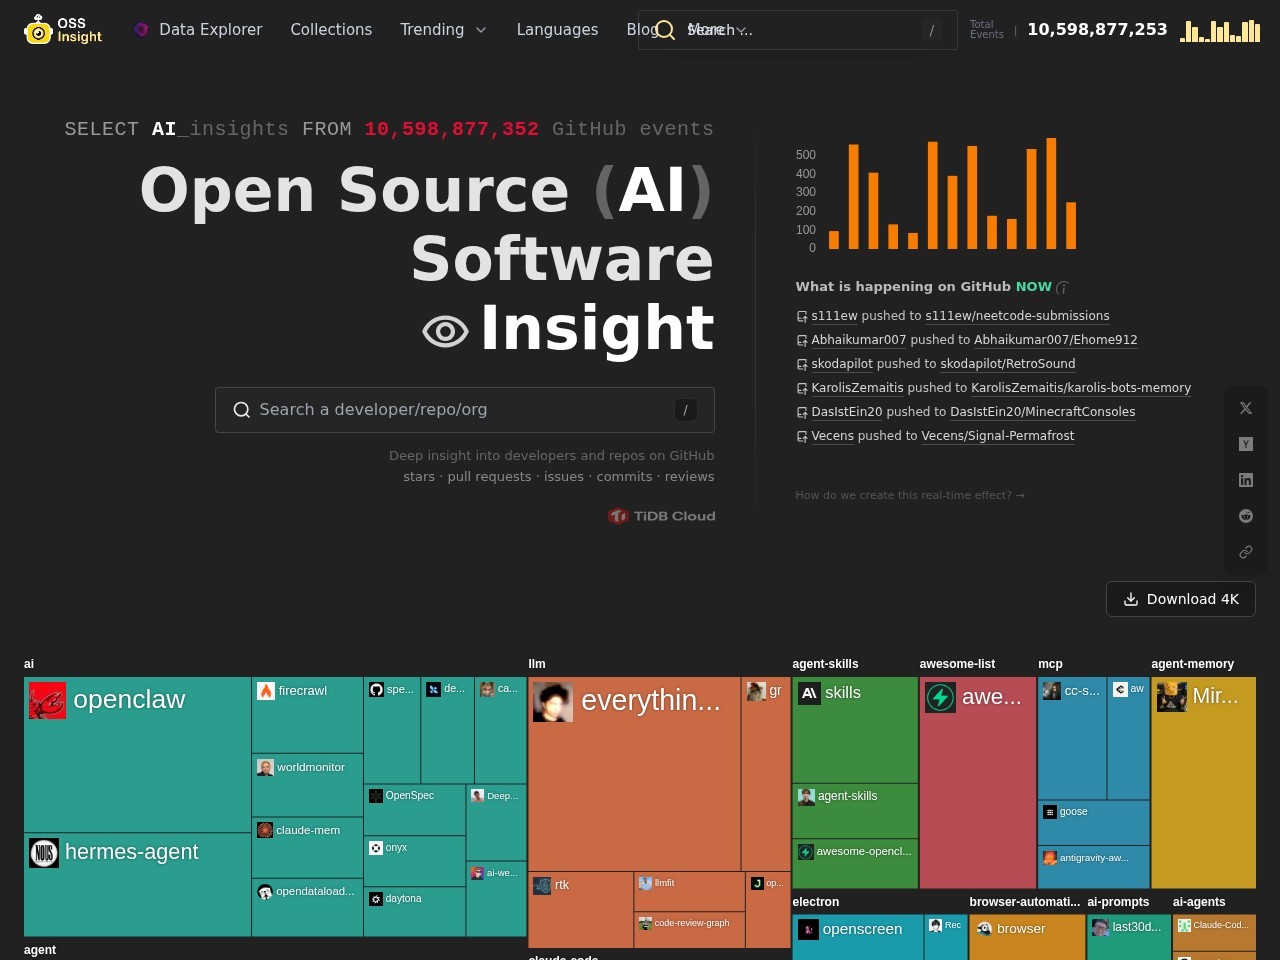Follow the real-time effect explanation link
1280x960 pixels.
(x=909, y=495)
